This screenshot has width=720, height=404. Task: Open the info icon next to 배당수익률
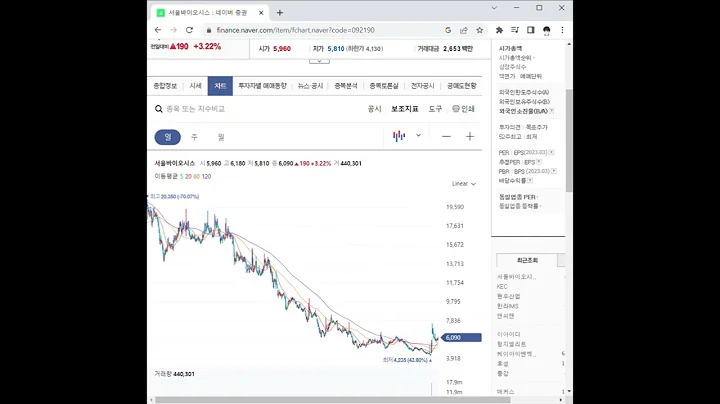530,181
